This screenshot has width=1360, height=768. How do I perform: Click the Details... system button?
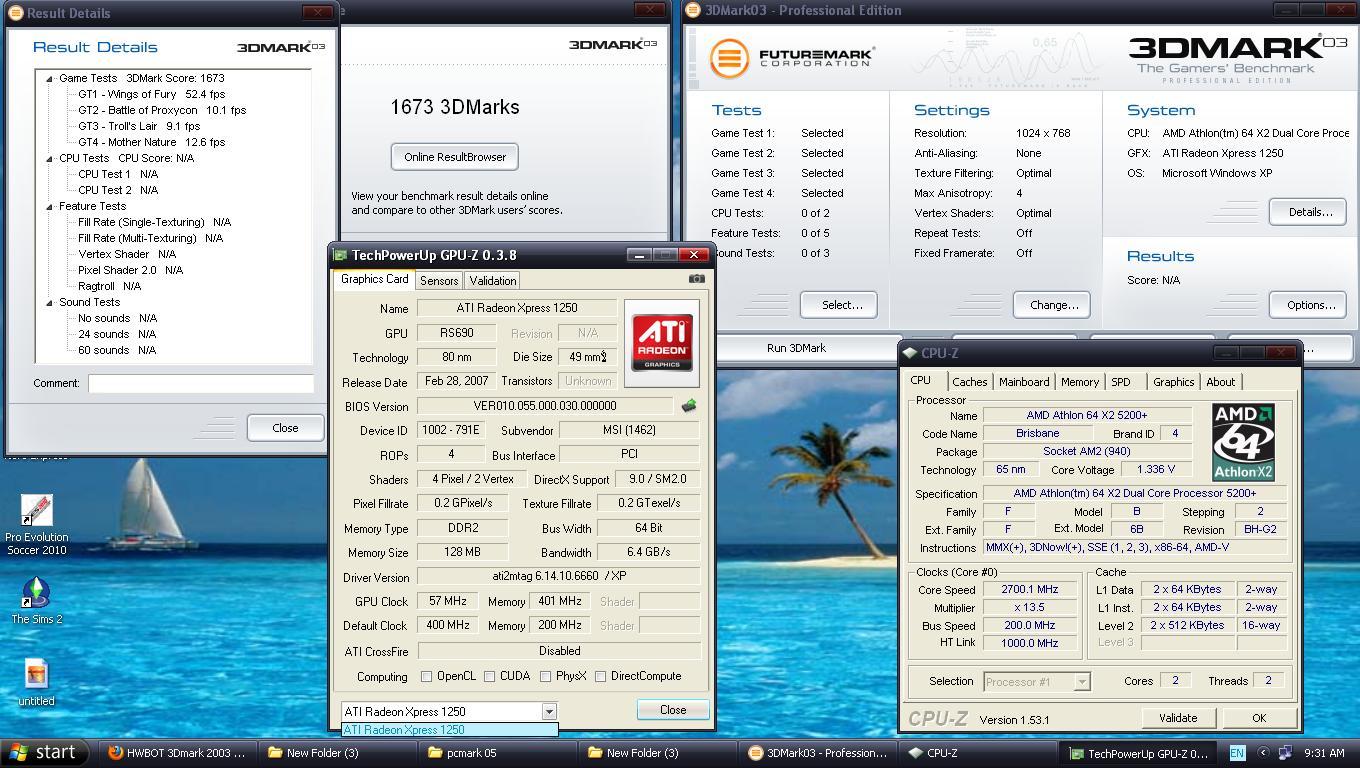1309,212
